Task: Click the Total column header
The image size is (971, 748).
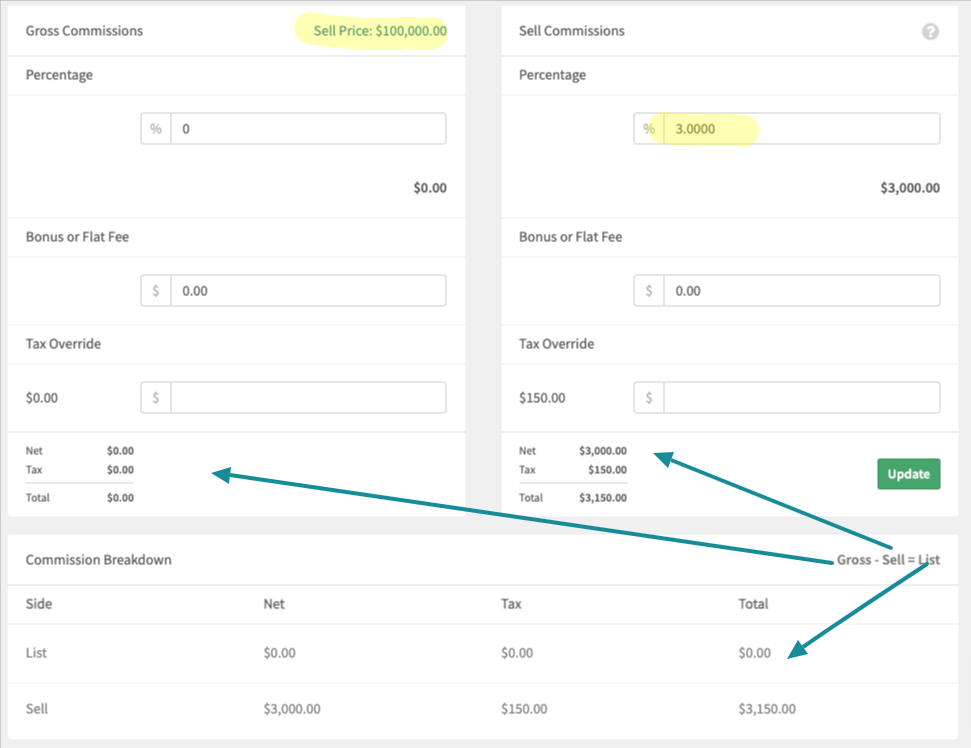Action: [753, 604]
